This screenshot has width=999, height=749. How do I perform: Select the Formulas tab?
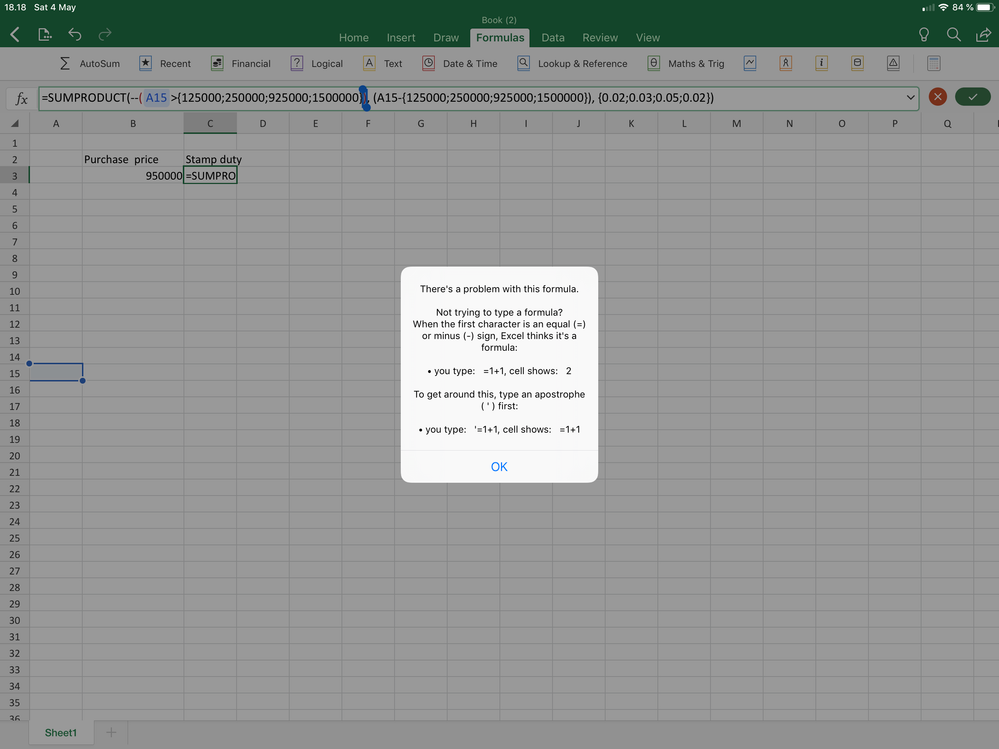500,38
